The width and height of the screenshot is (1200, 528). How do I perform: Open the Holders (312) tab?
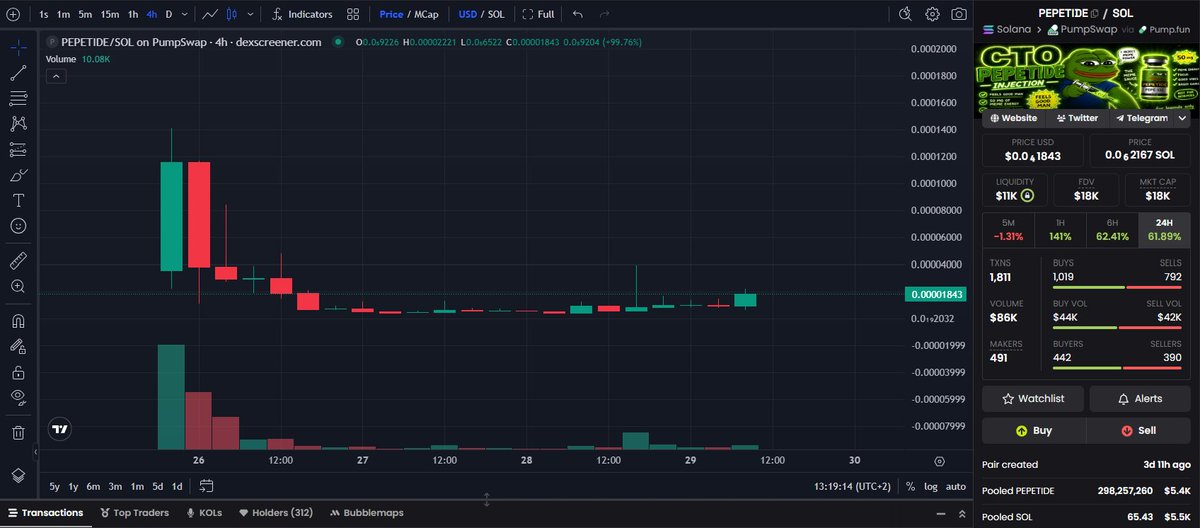(277, 512)
